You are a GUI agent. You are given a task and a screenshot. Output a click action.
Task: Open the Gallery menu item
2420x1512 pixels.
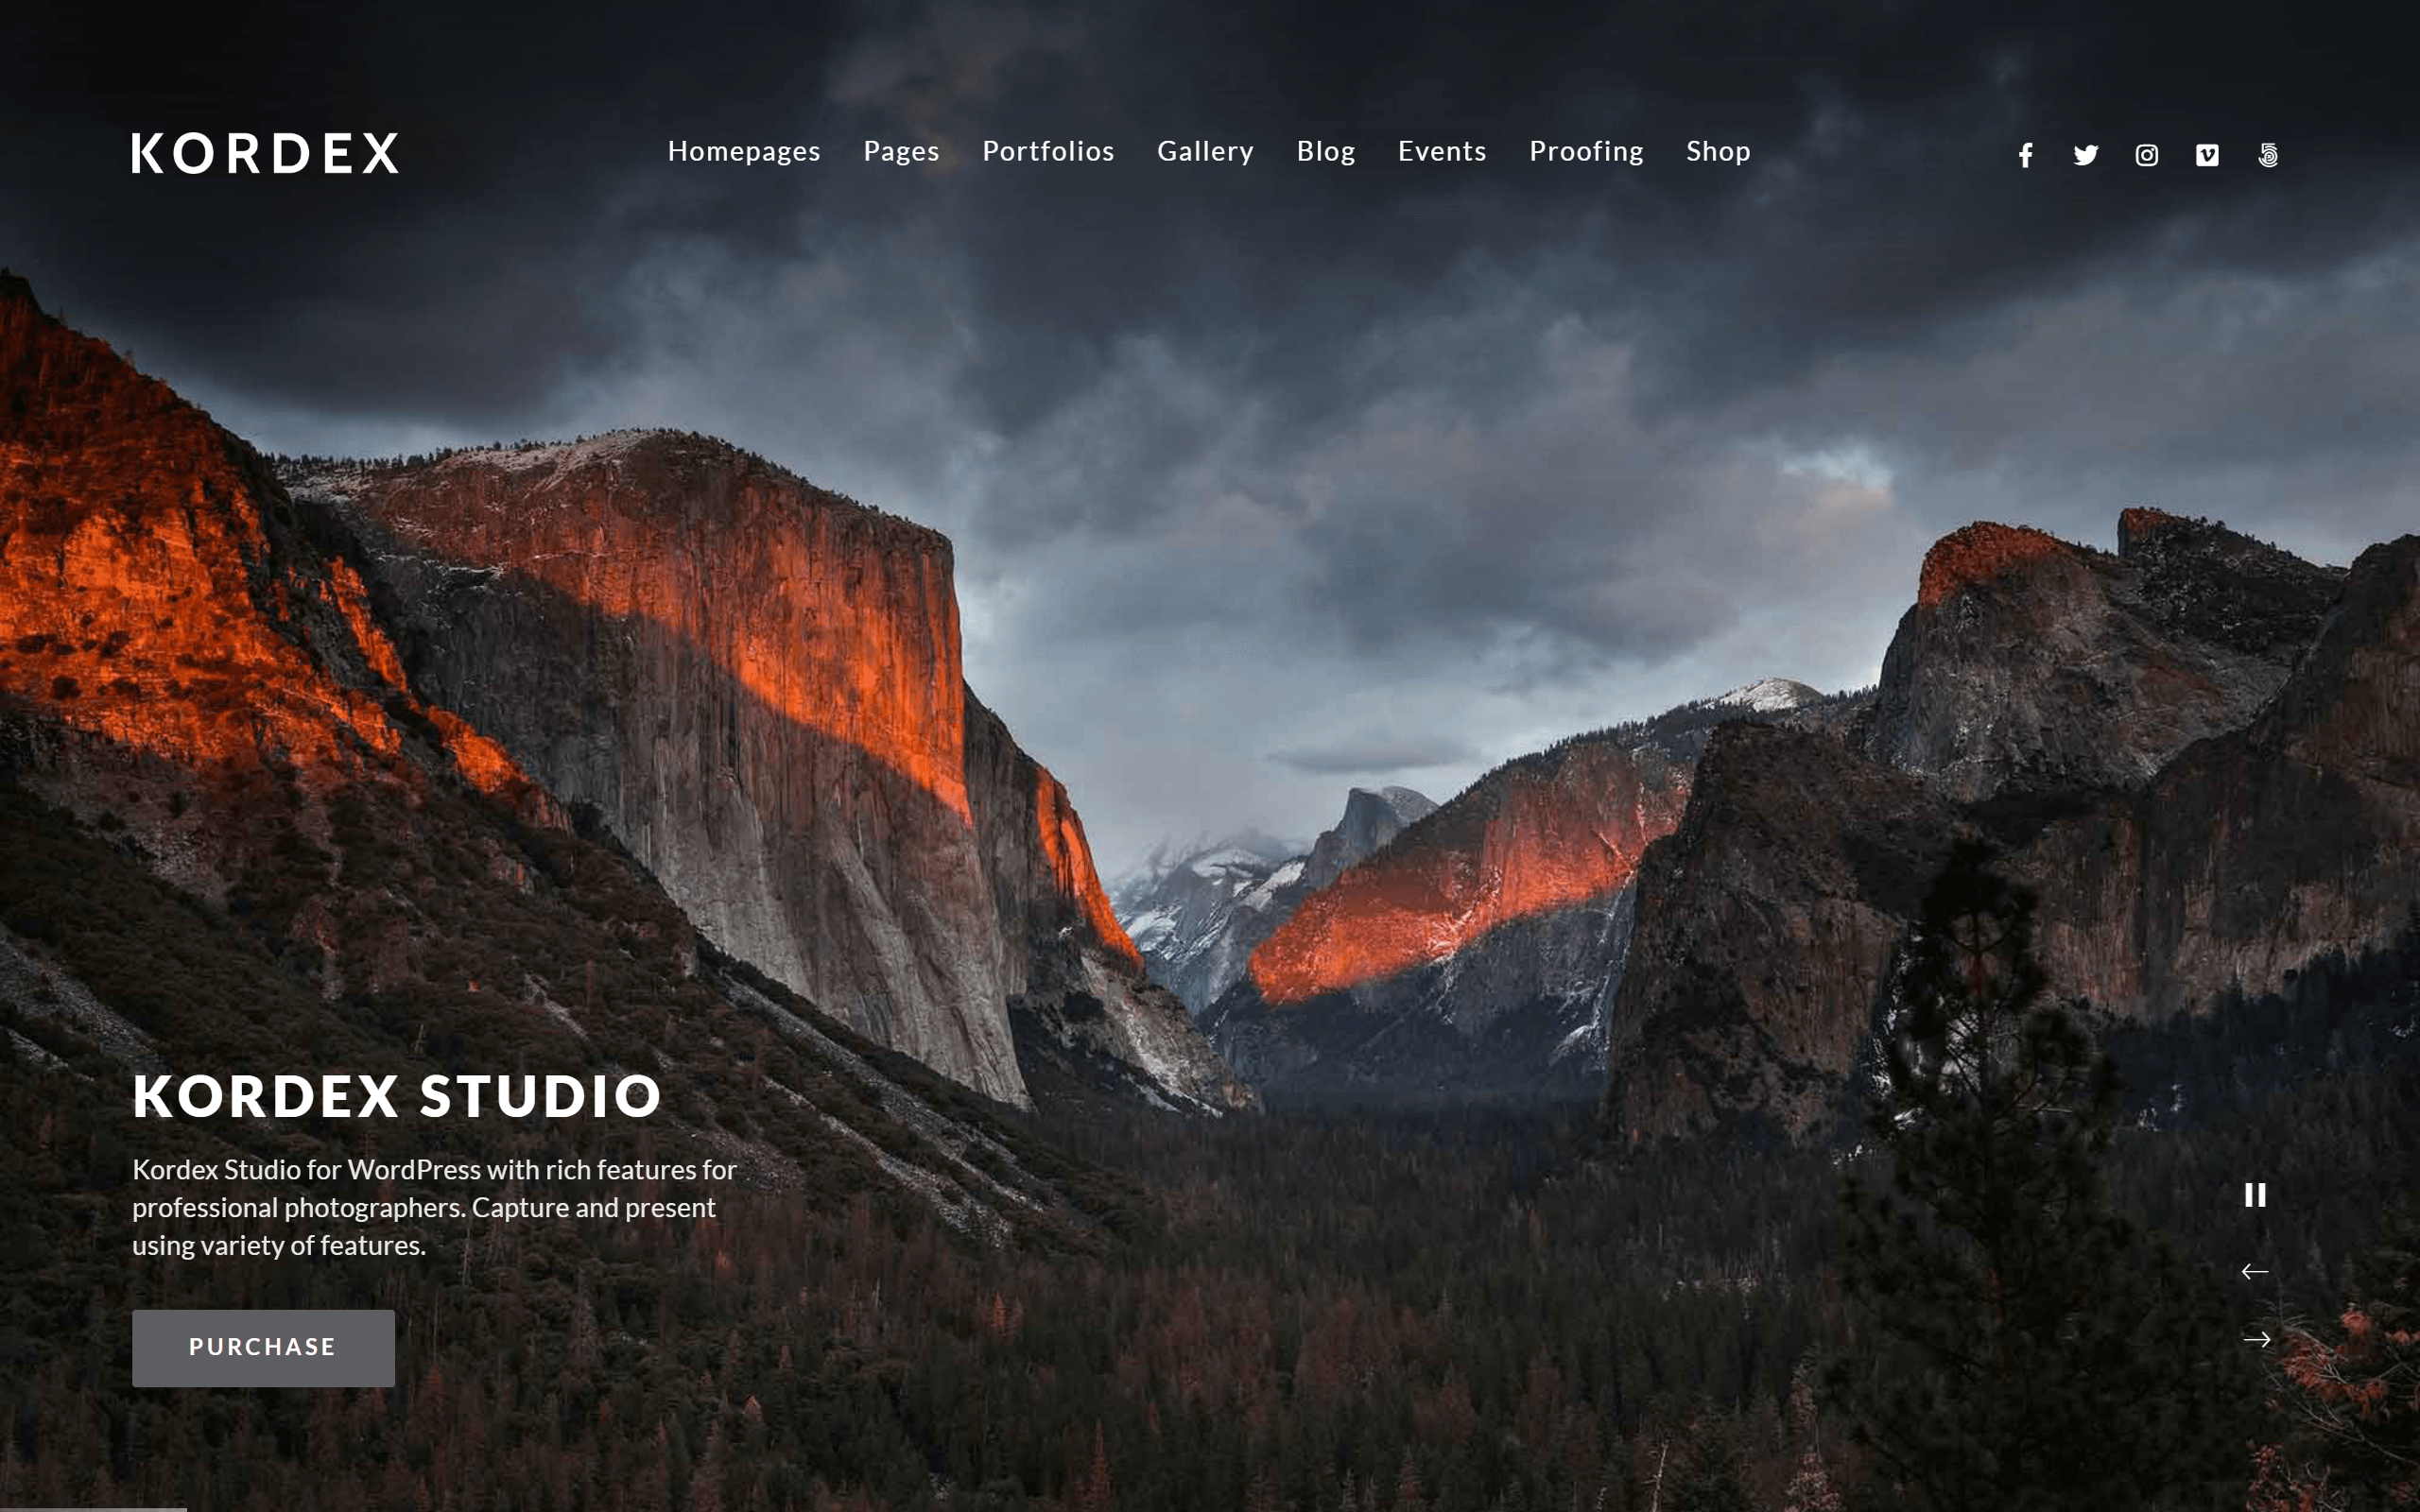pos(1205,151)
